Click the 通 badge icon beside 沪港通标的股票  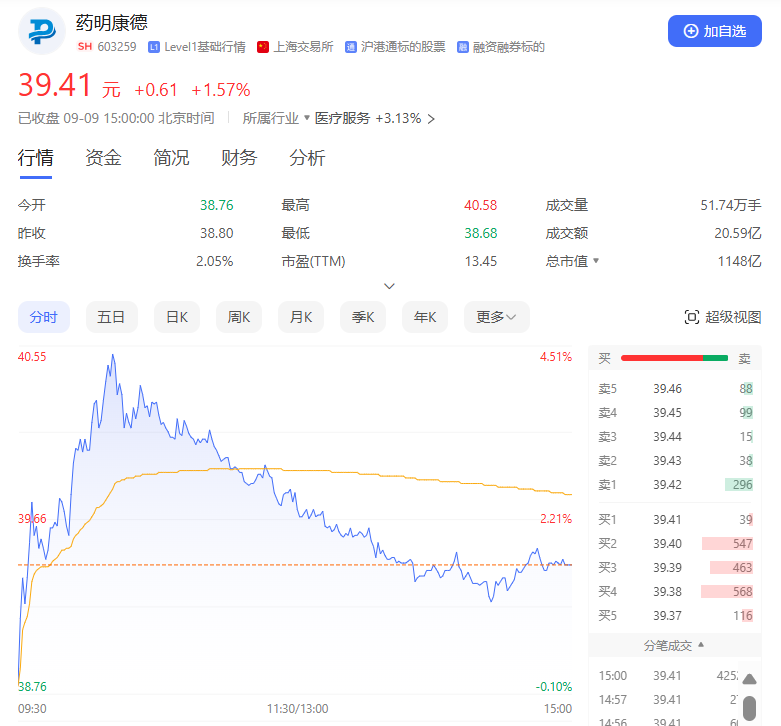pyautogui.click(x=351, y=47)
